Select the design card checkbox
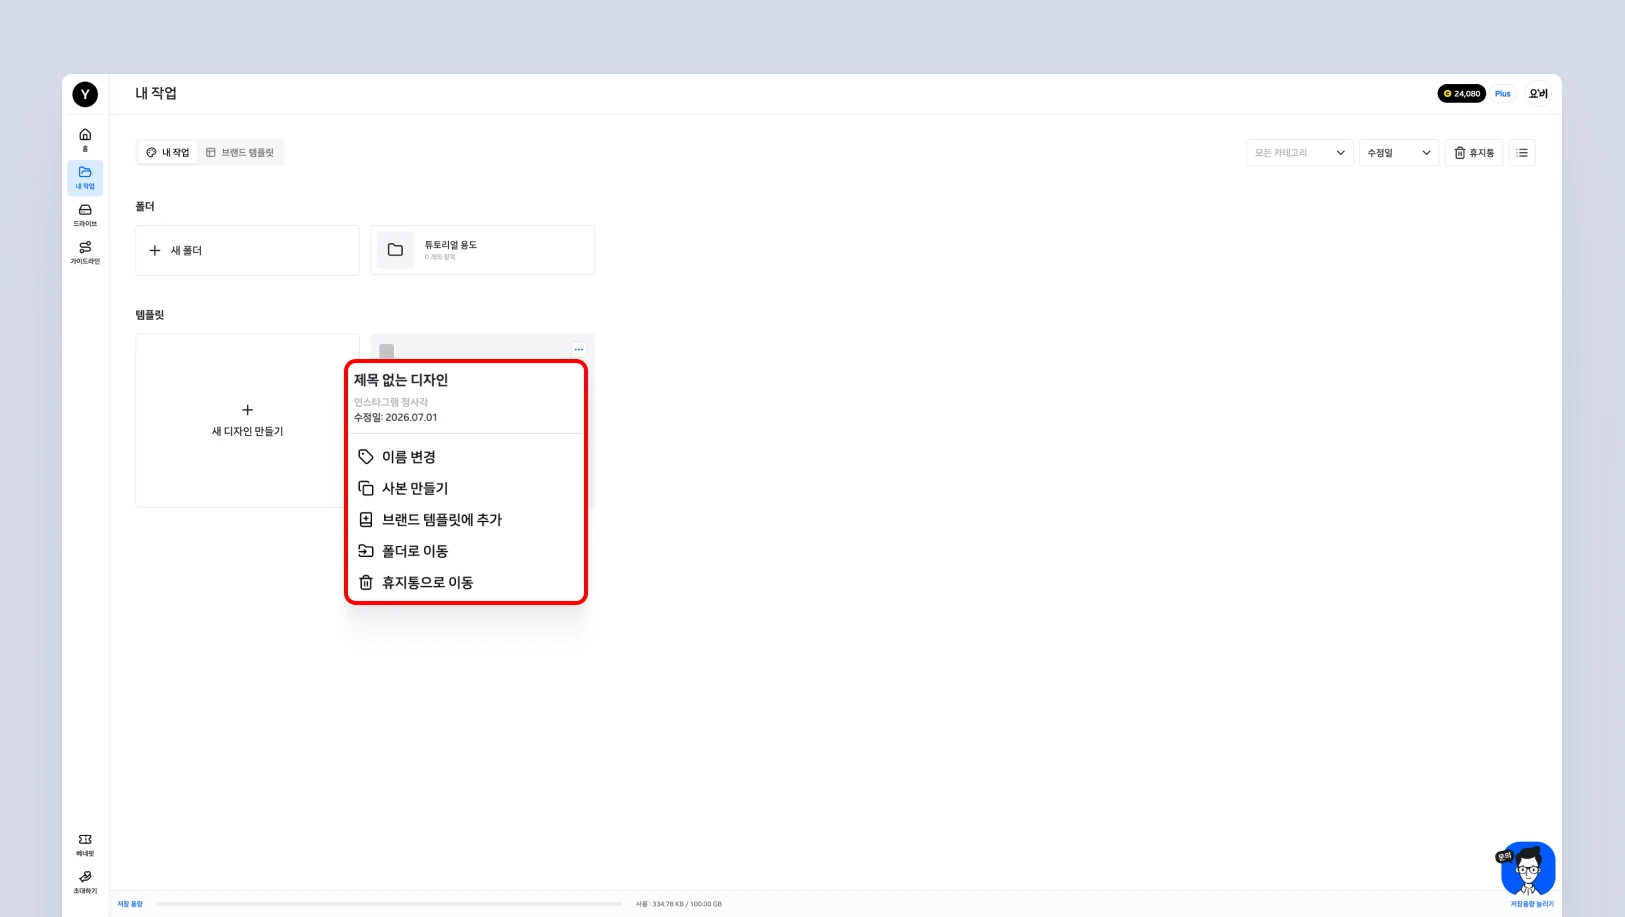The image size is (1625, 917). [387, 351]
